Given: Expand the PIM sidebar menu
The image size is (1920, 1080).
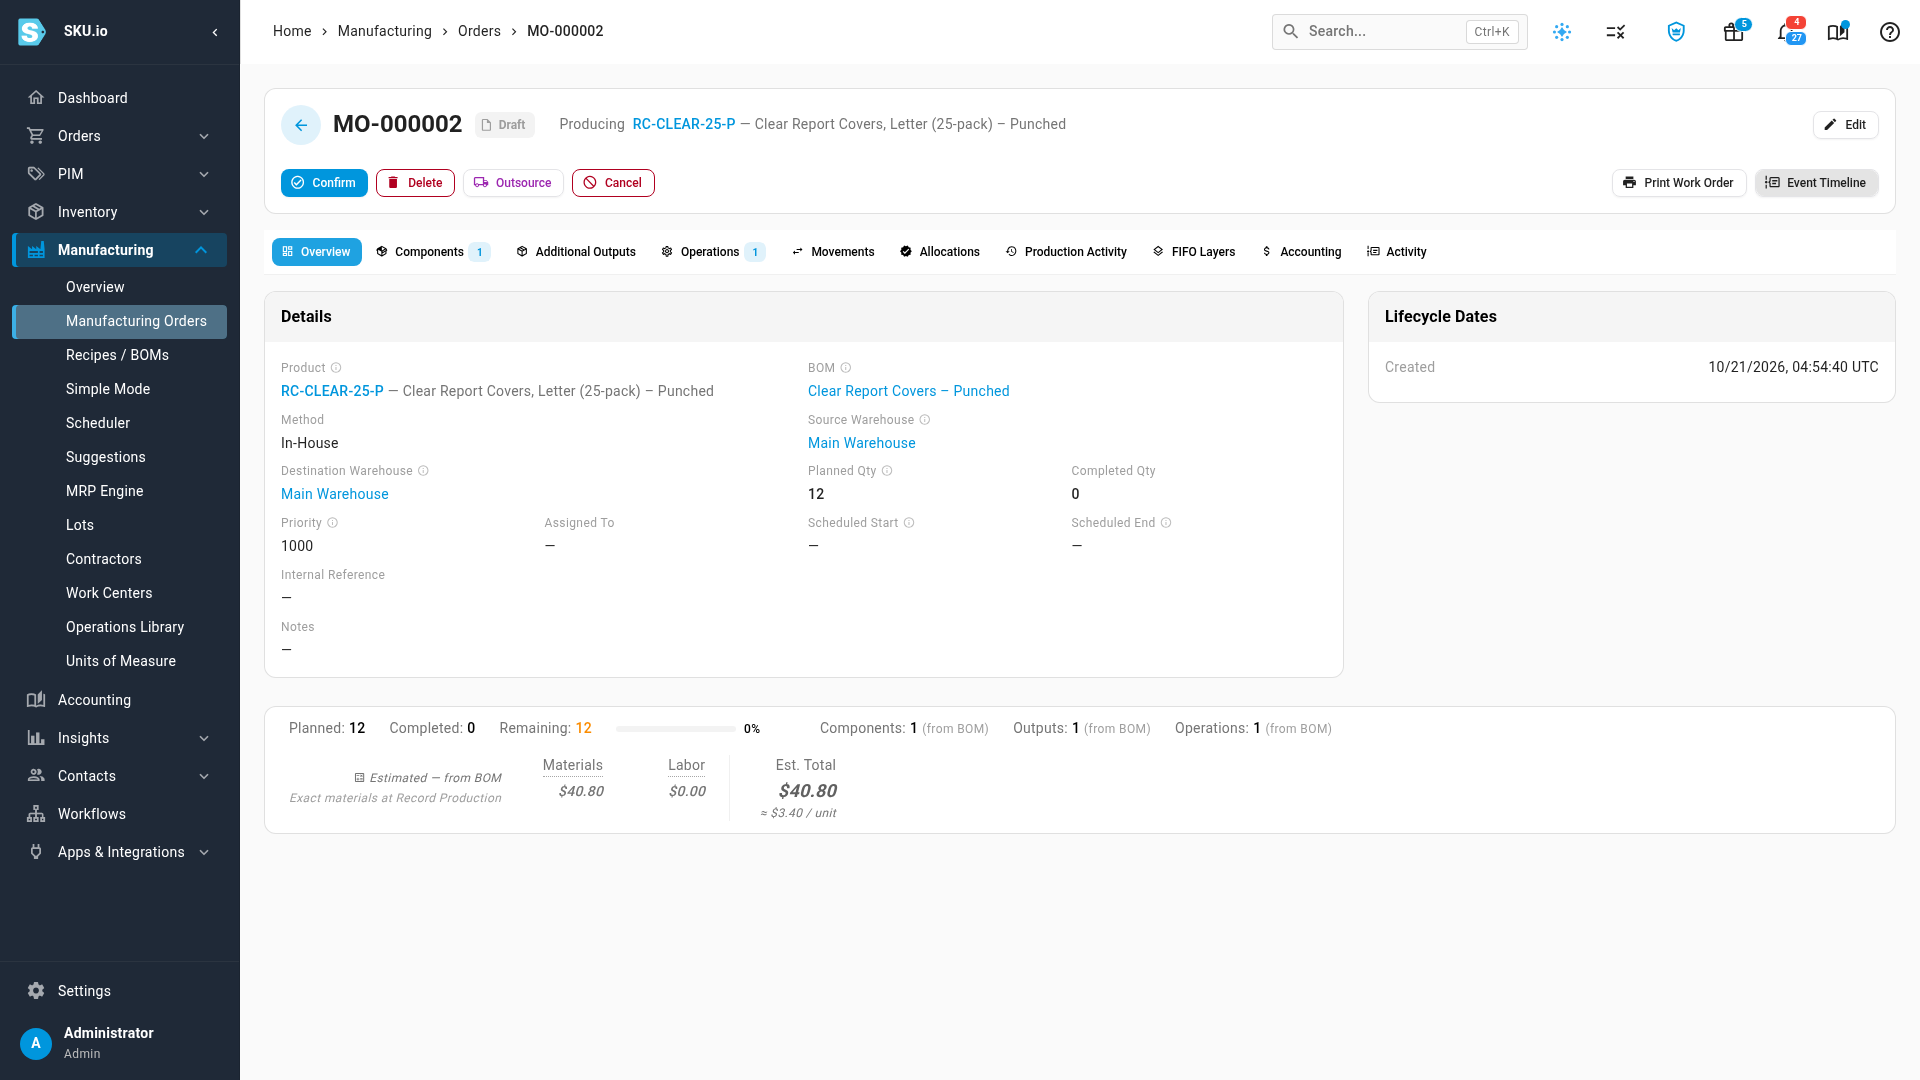Looking at the screenshot, I should (x=120, y=174).
